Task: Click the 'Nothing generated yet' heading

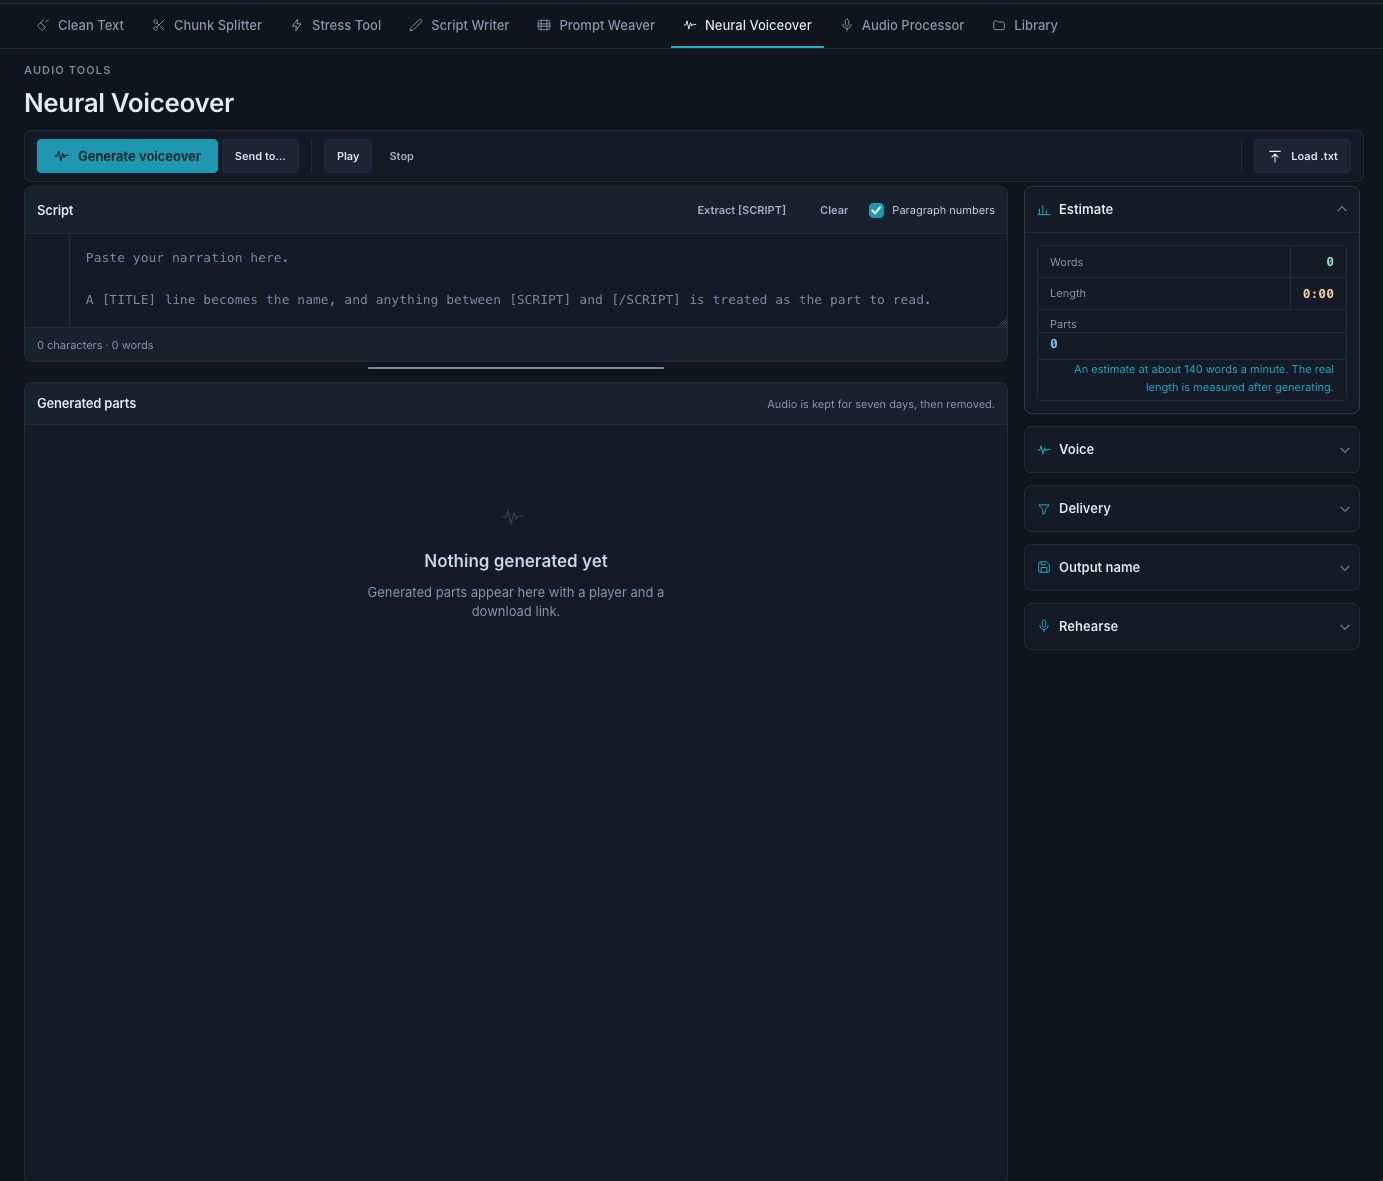Action: point(516,561)
